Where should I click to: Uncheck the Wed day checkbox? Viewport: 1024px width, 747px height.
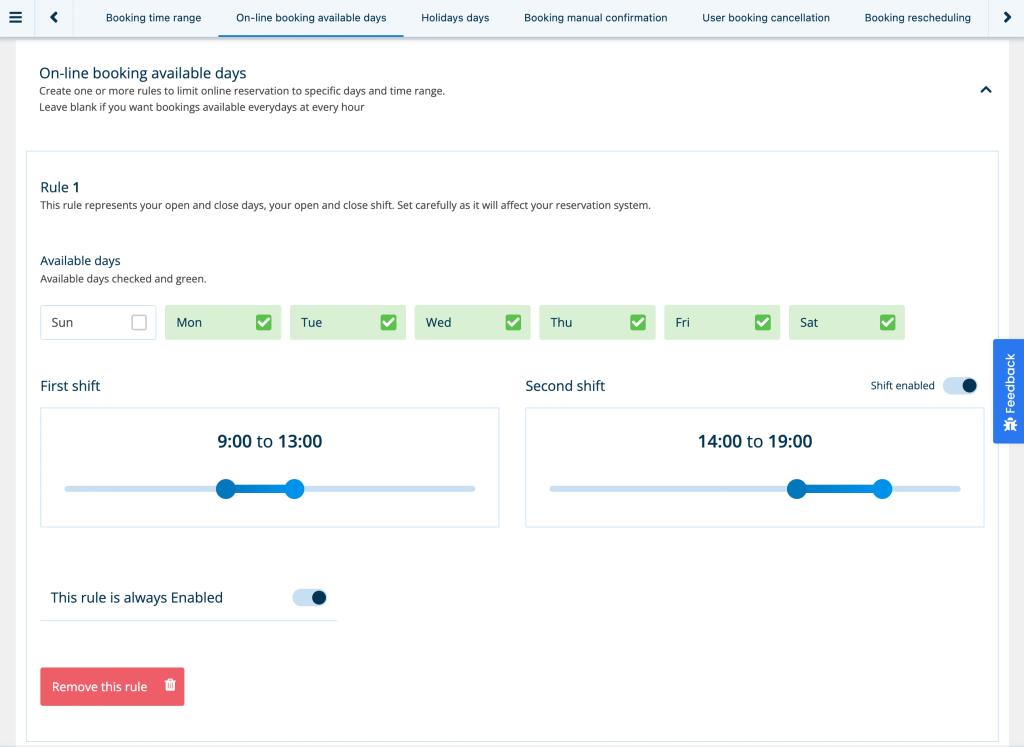pyautogui.click(x=513, y=322)
